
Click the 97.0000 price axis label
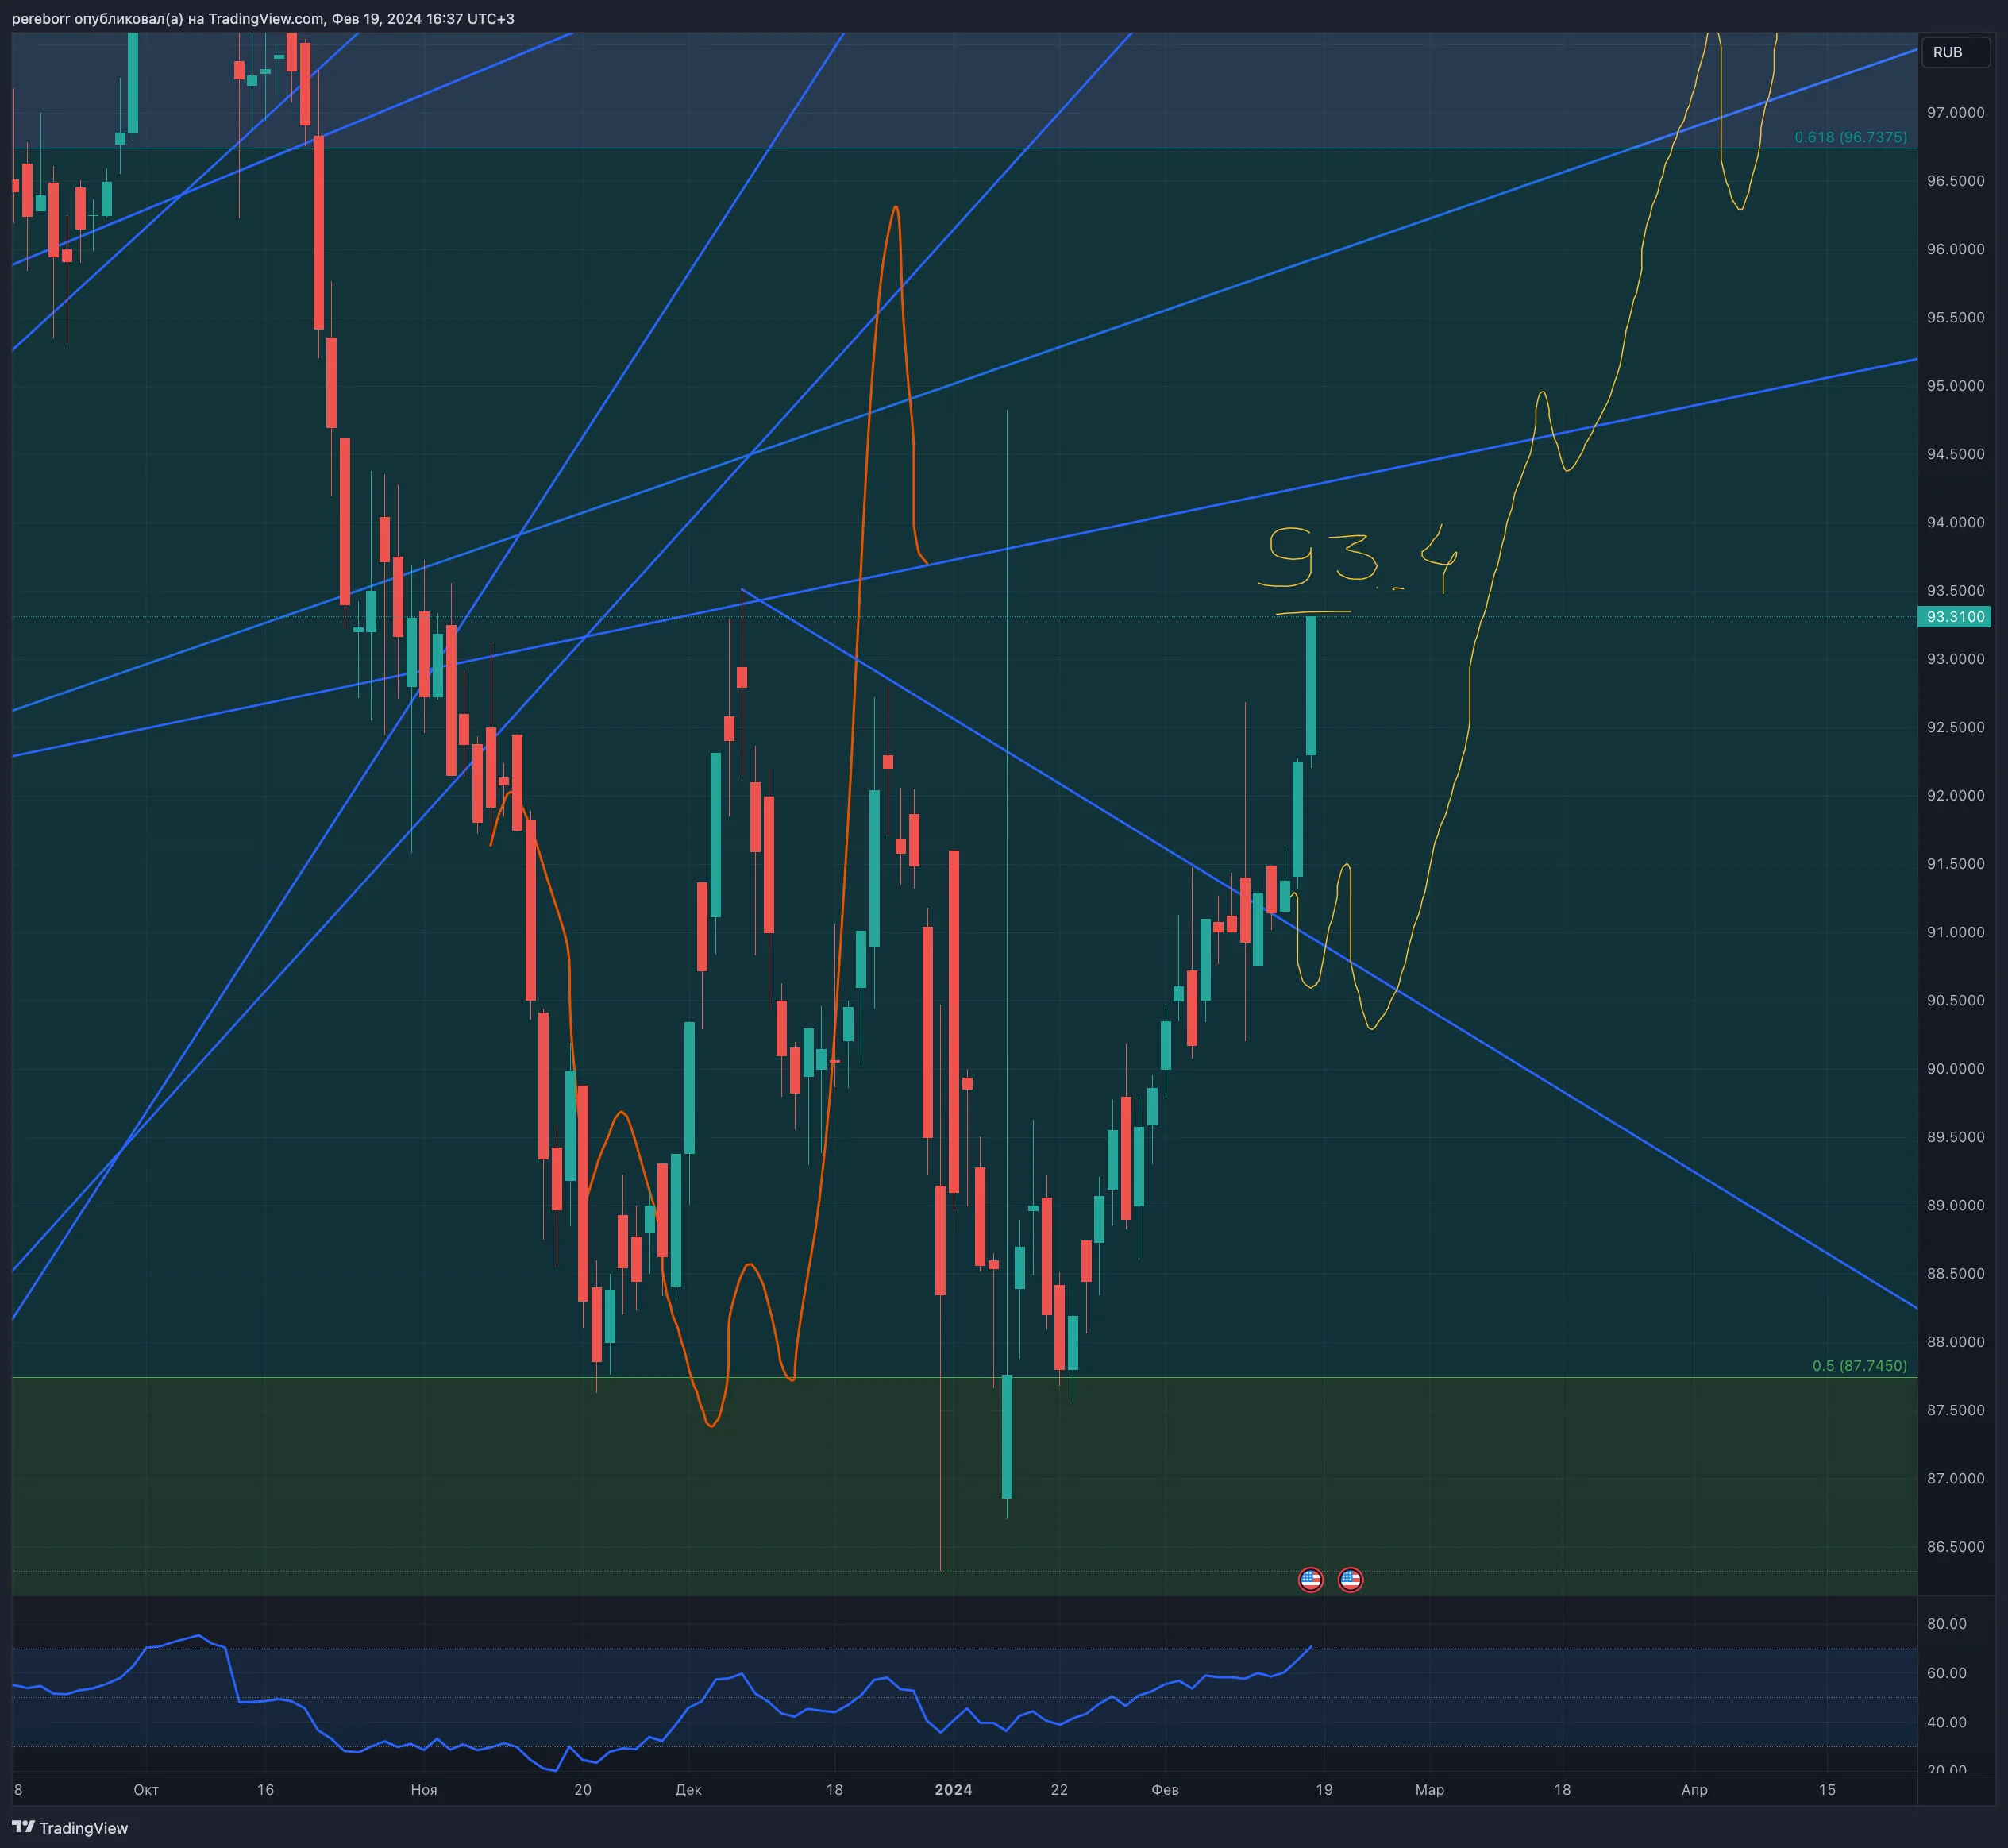coord(1955,113)
